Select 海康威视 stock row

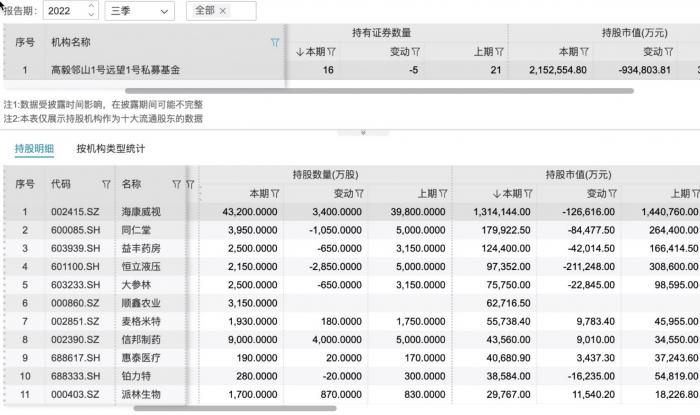[351, 212]
